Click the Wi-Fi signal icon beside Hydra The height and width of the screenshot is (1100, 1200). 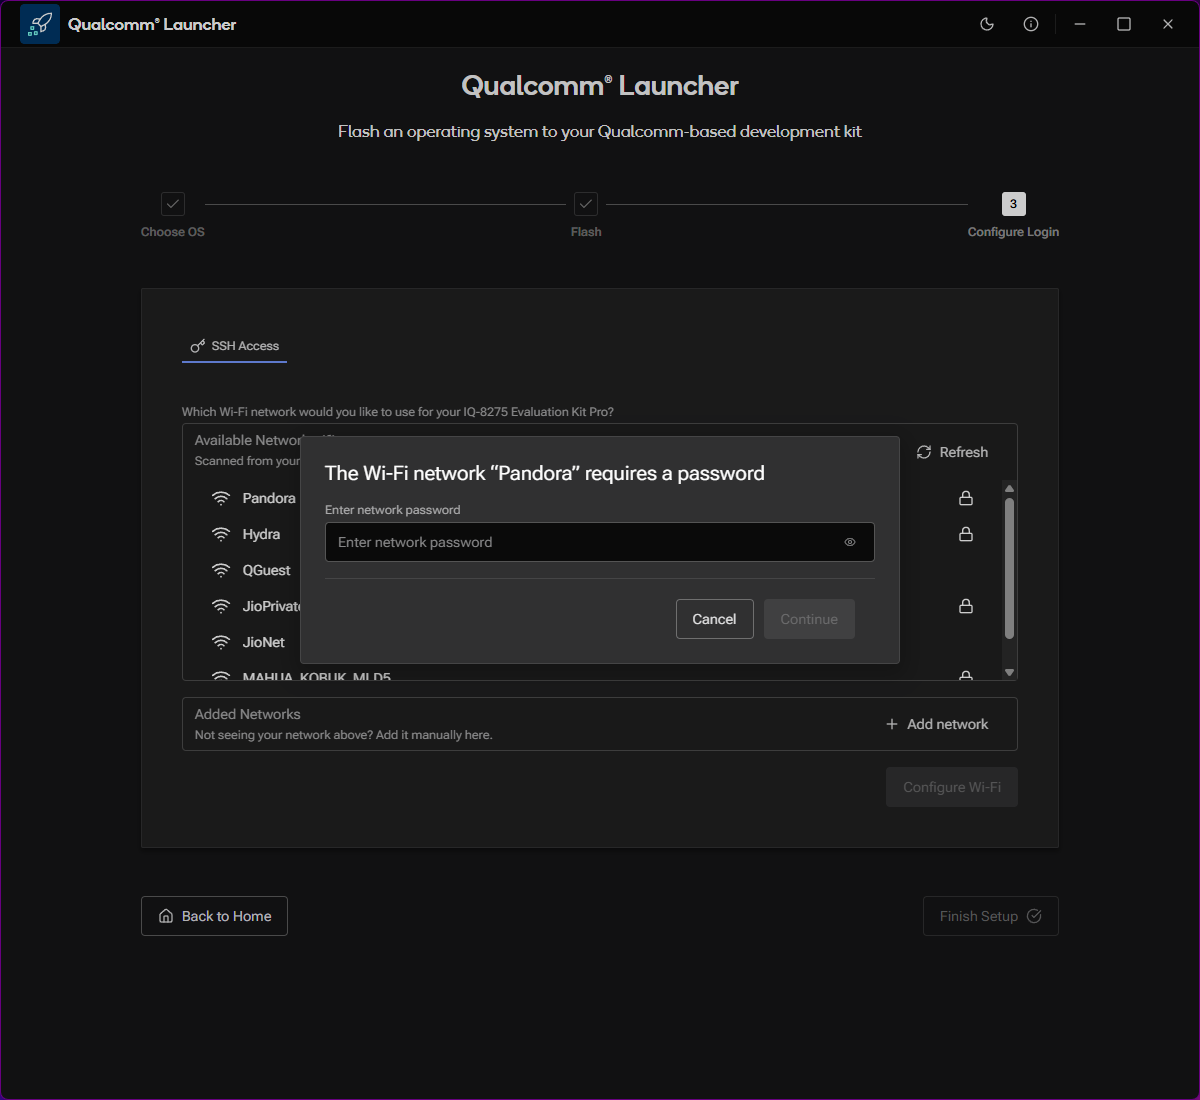(x=221, y=534)
